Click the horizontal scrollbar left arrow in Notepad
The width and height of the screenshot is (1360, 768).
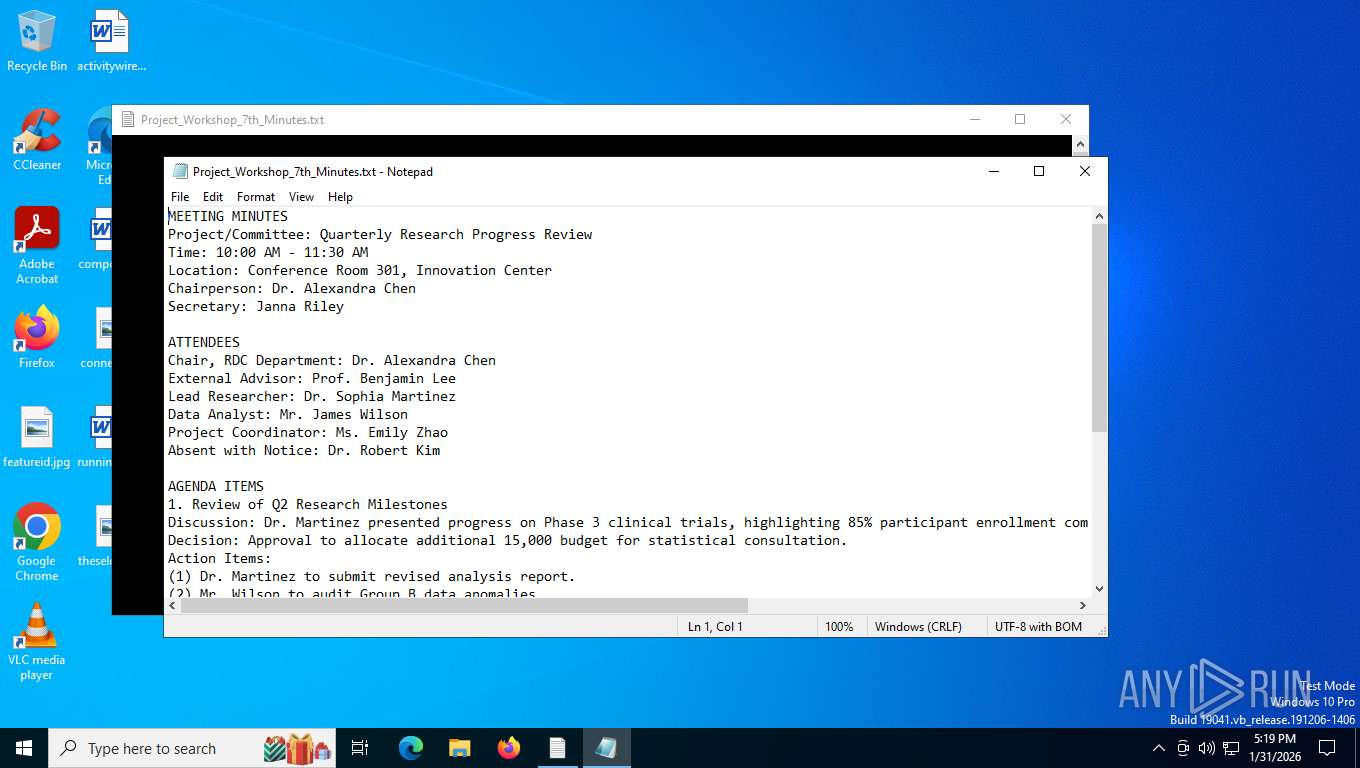[174, 606]
